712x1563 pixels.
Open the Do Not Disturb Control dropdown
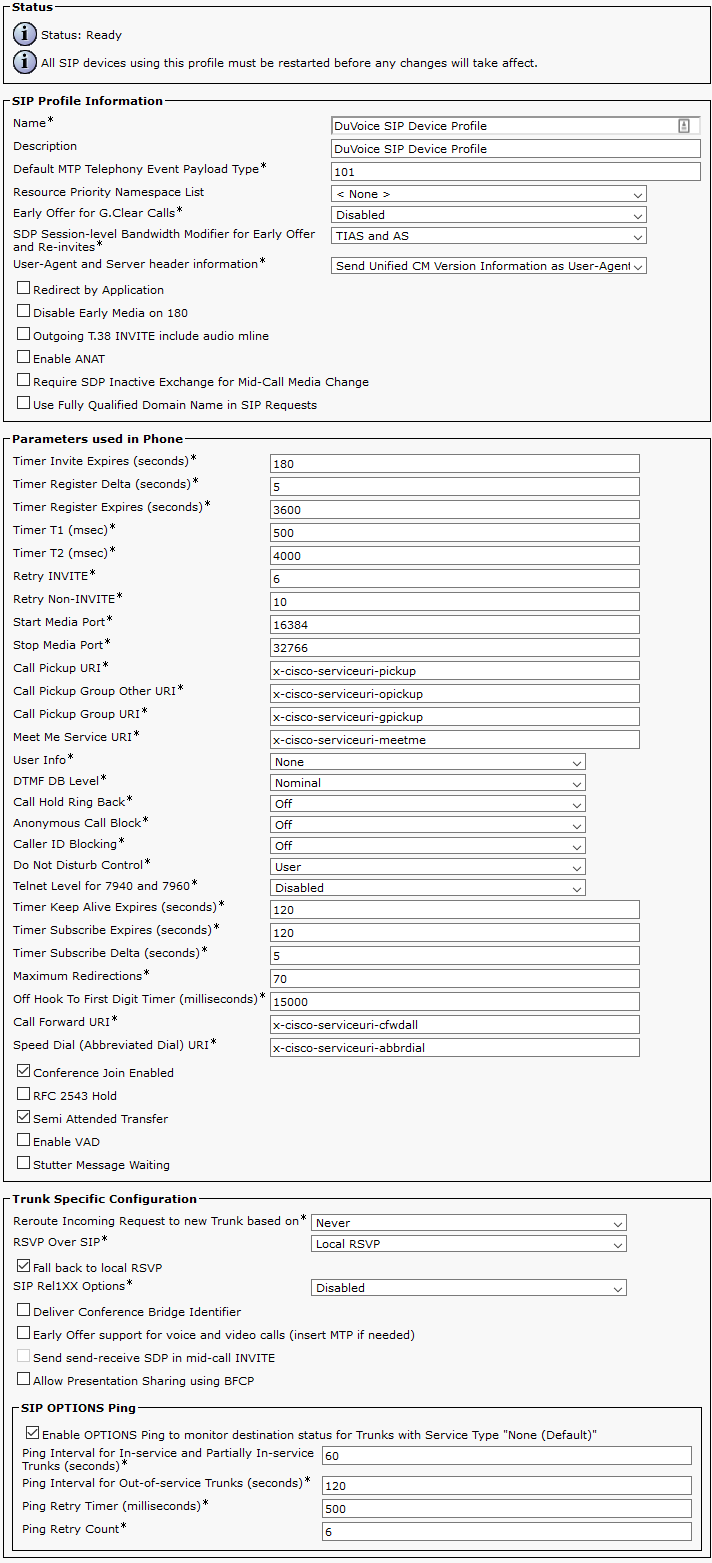click(428, 867)
